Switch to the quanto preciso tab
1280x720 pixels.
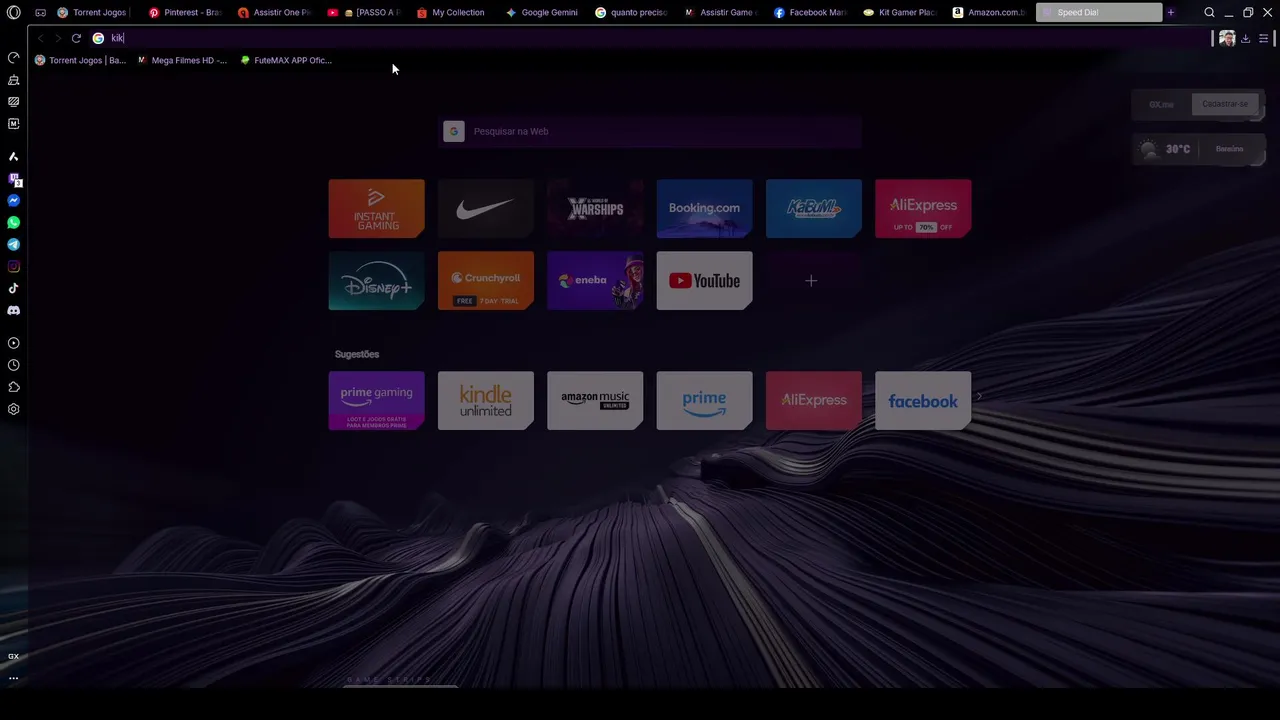(631, 13)
